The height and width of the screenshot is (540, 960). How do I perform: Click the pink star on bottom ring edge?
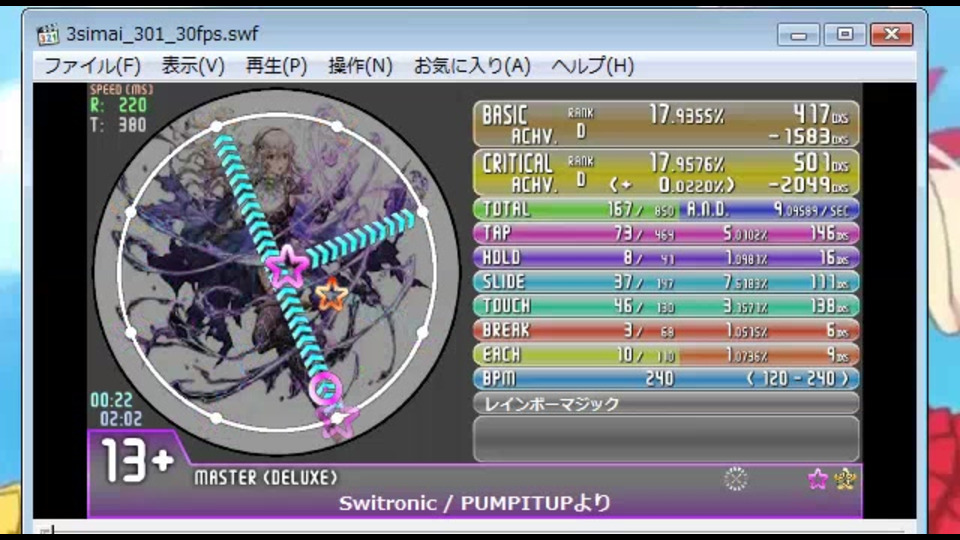338,420
